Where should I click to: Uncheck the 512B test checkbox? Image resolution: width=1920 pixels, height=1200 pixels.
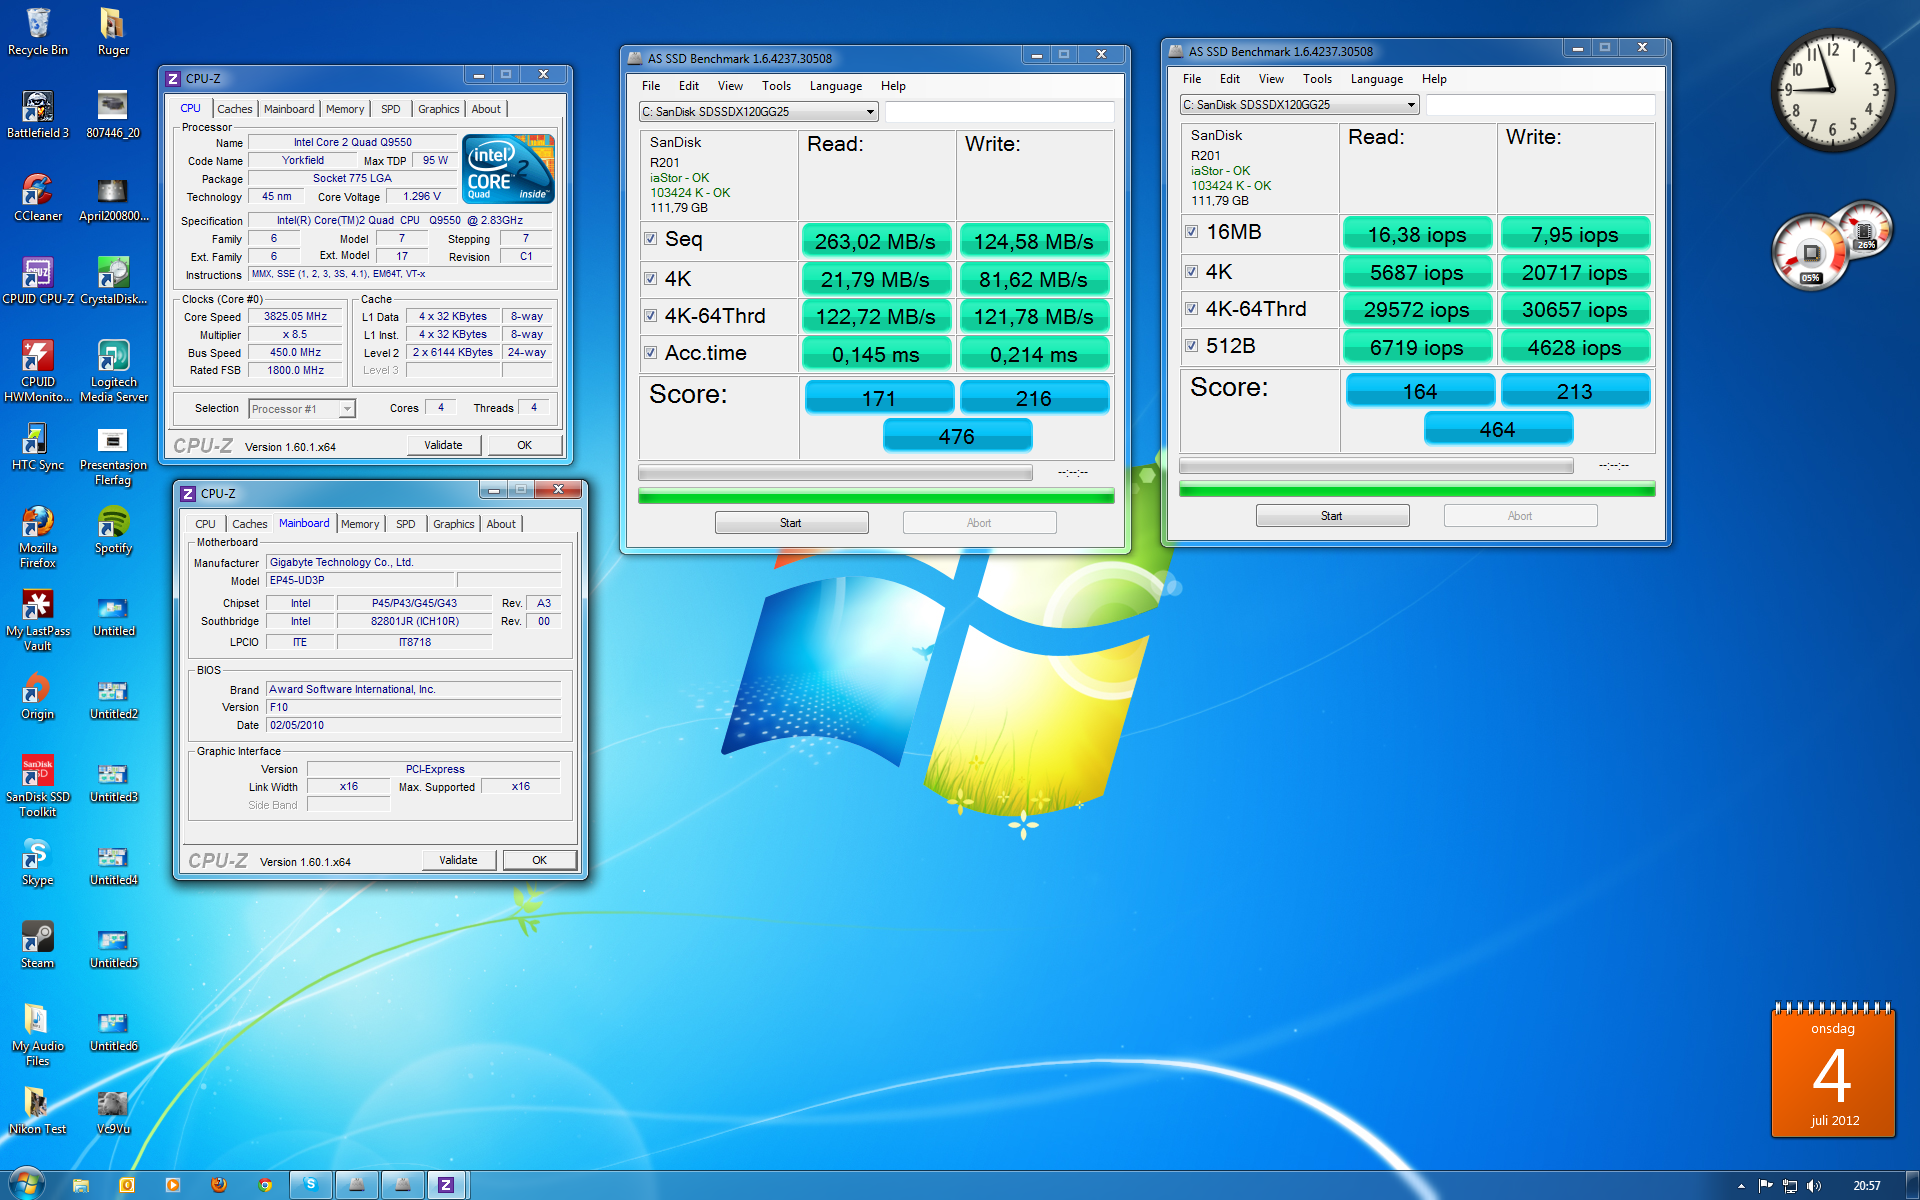click(x=1192, y=346)
